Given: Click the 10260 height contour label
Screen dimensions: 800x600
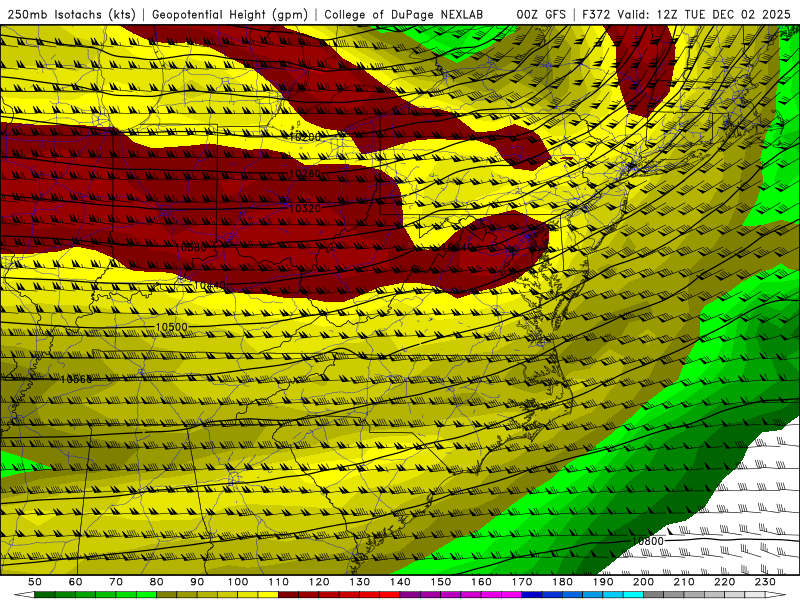Looking at the screenshot, I should 305,173.
